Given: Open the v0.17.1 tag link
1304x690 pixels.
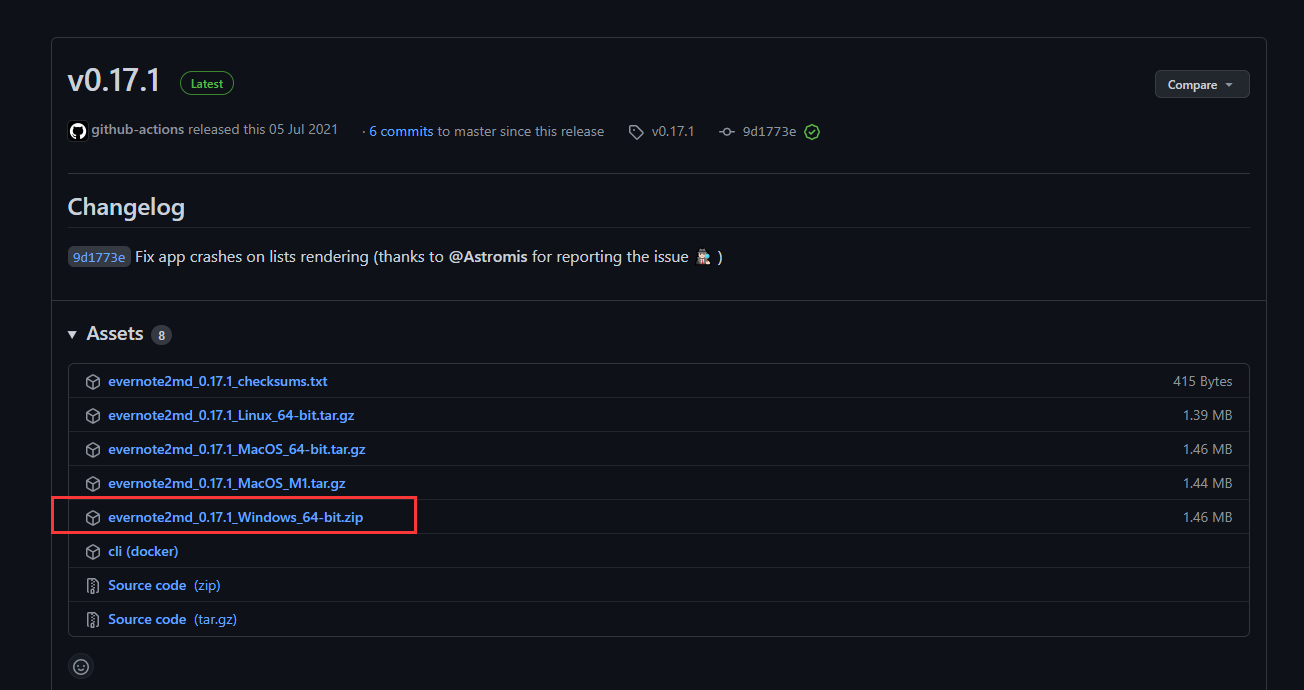Looking at the screenshot, I should tap(673, 131).
